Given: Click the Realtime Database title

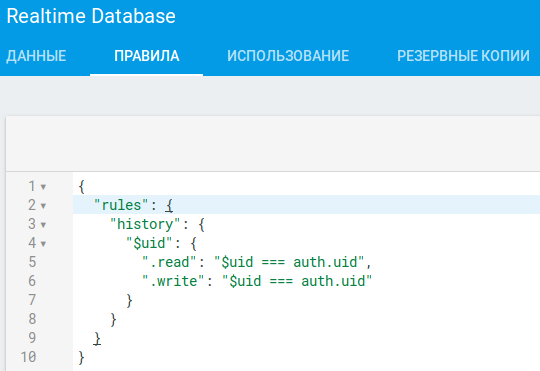Looking at the screenshot, I should point(91,16).
